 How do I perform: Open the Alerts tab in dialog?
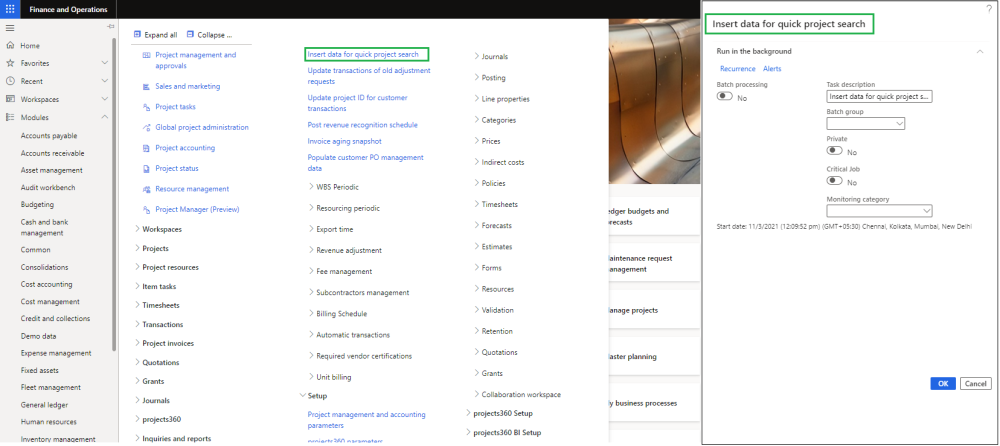tap(772, 69)
